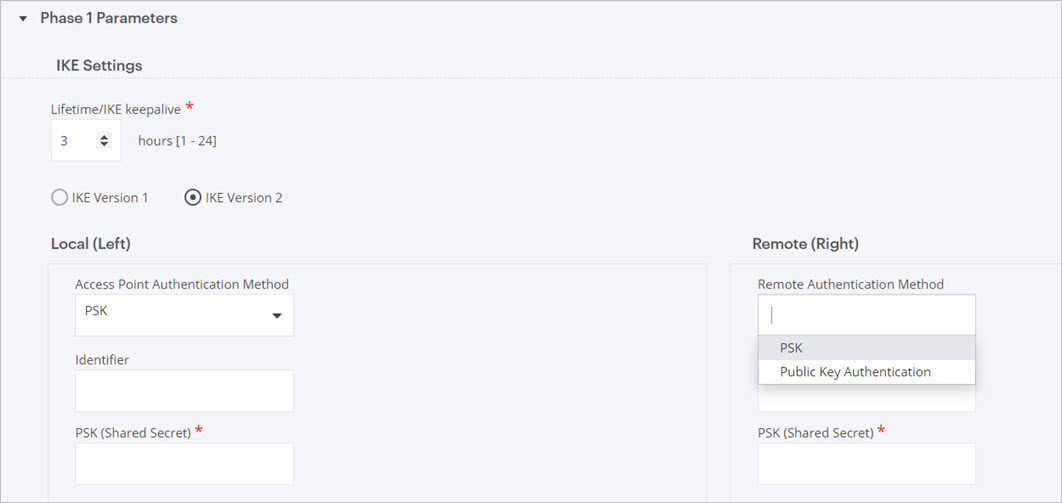Collapse the Phase 1 Parameters triangle

tap(23, 19)
